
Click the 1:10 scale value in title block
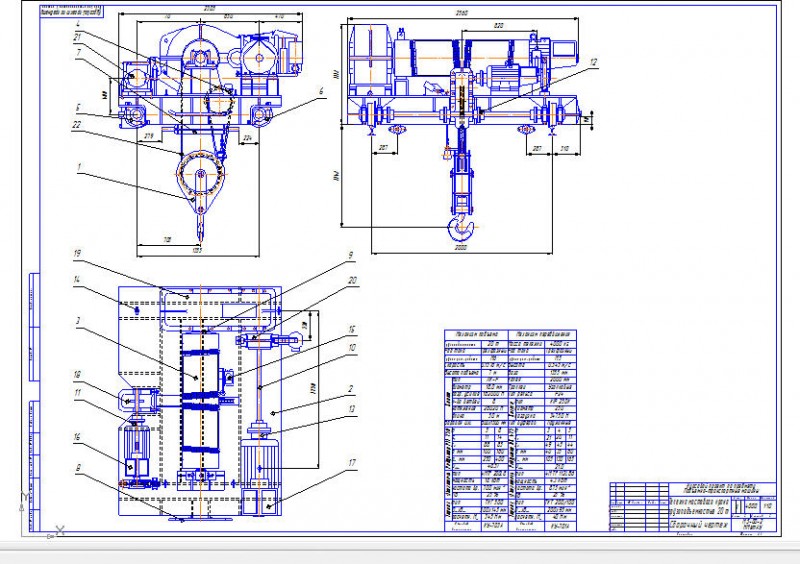point(768,506)
